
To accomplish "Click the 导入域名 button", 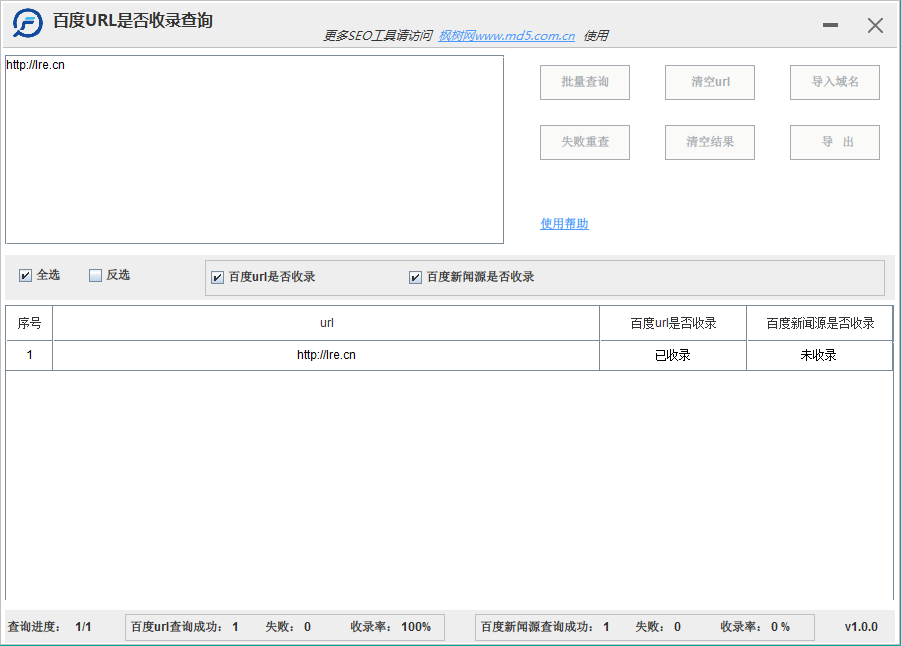I will [835, 82].
